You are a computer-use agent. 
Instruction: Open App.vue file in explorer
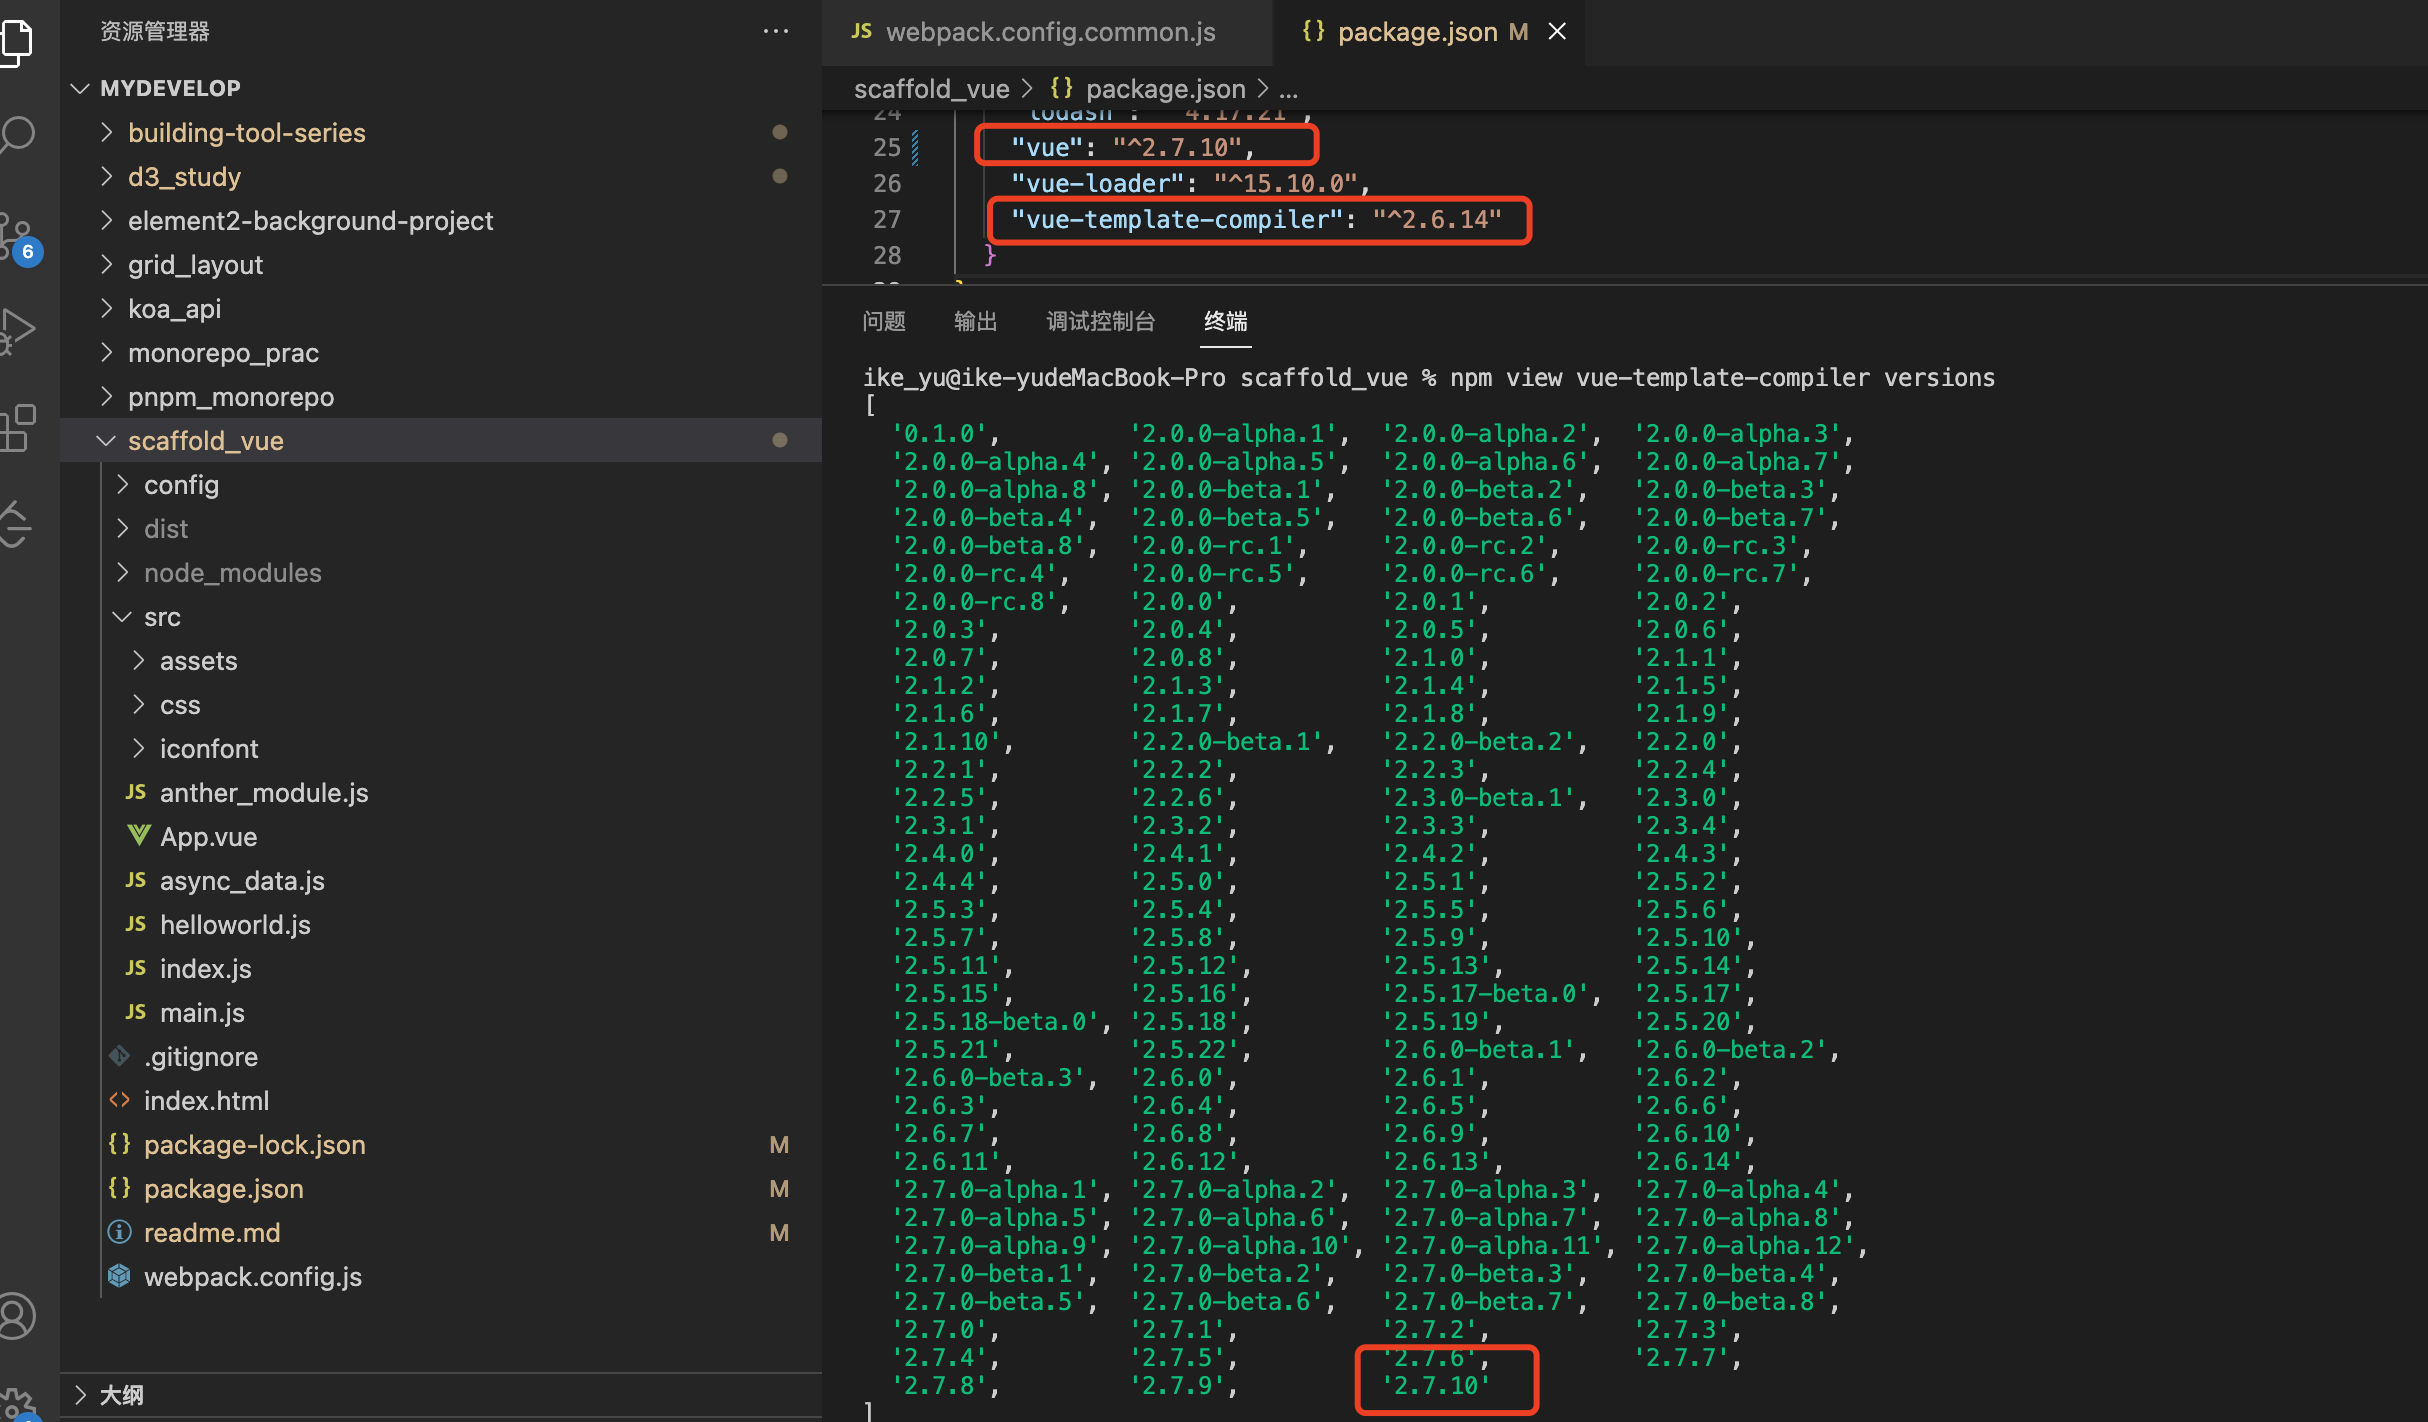click(208, 837)
